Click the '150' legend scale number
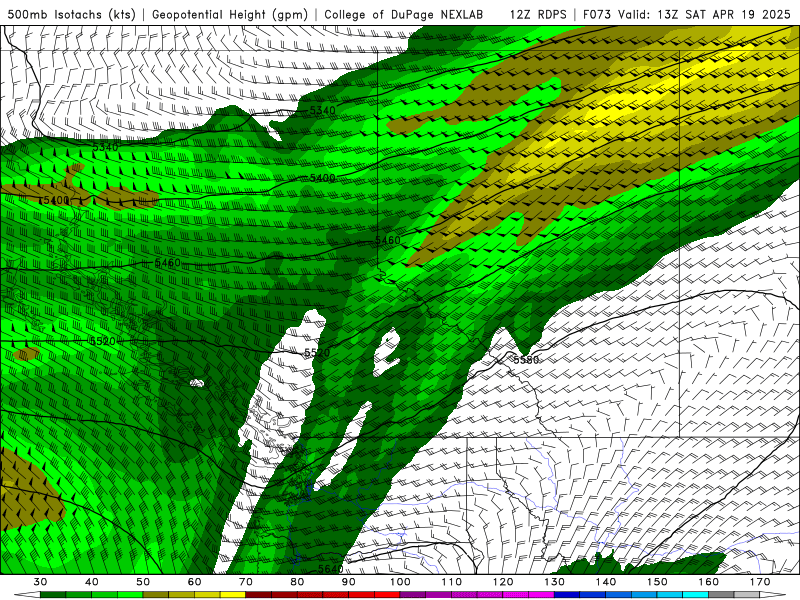800x600 pixels. tap(657, 582)
